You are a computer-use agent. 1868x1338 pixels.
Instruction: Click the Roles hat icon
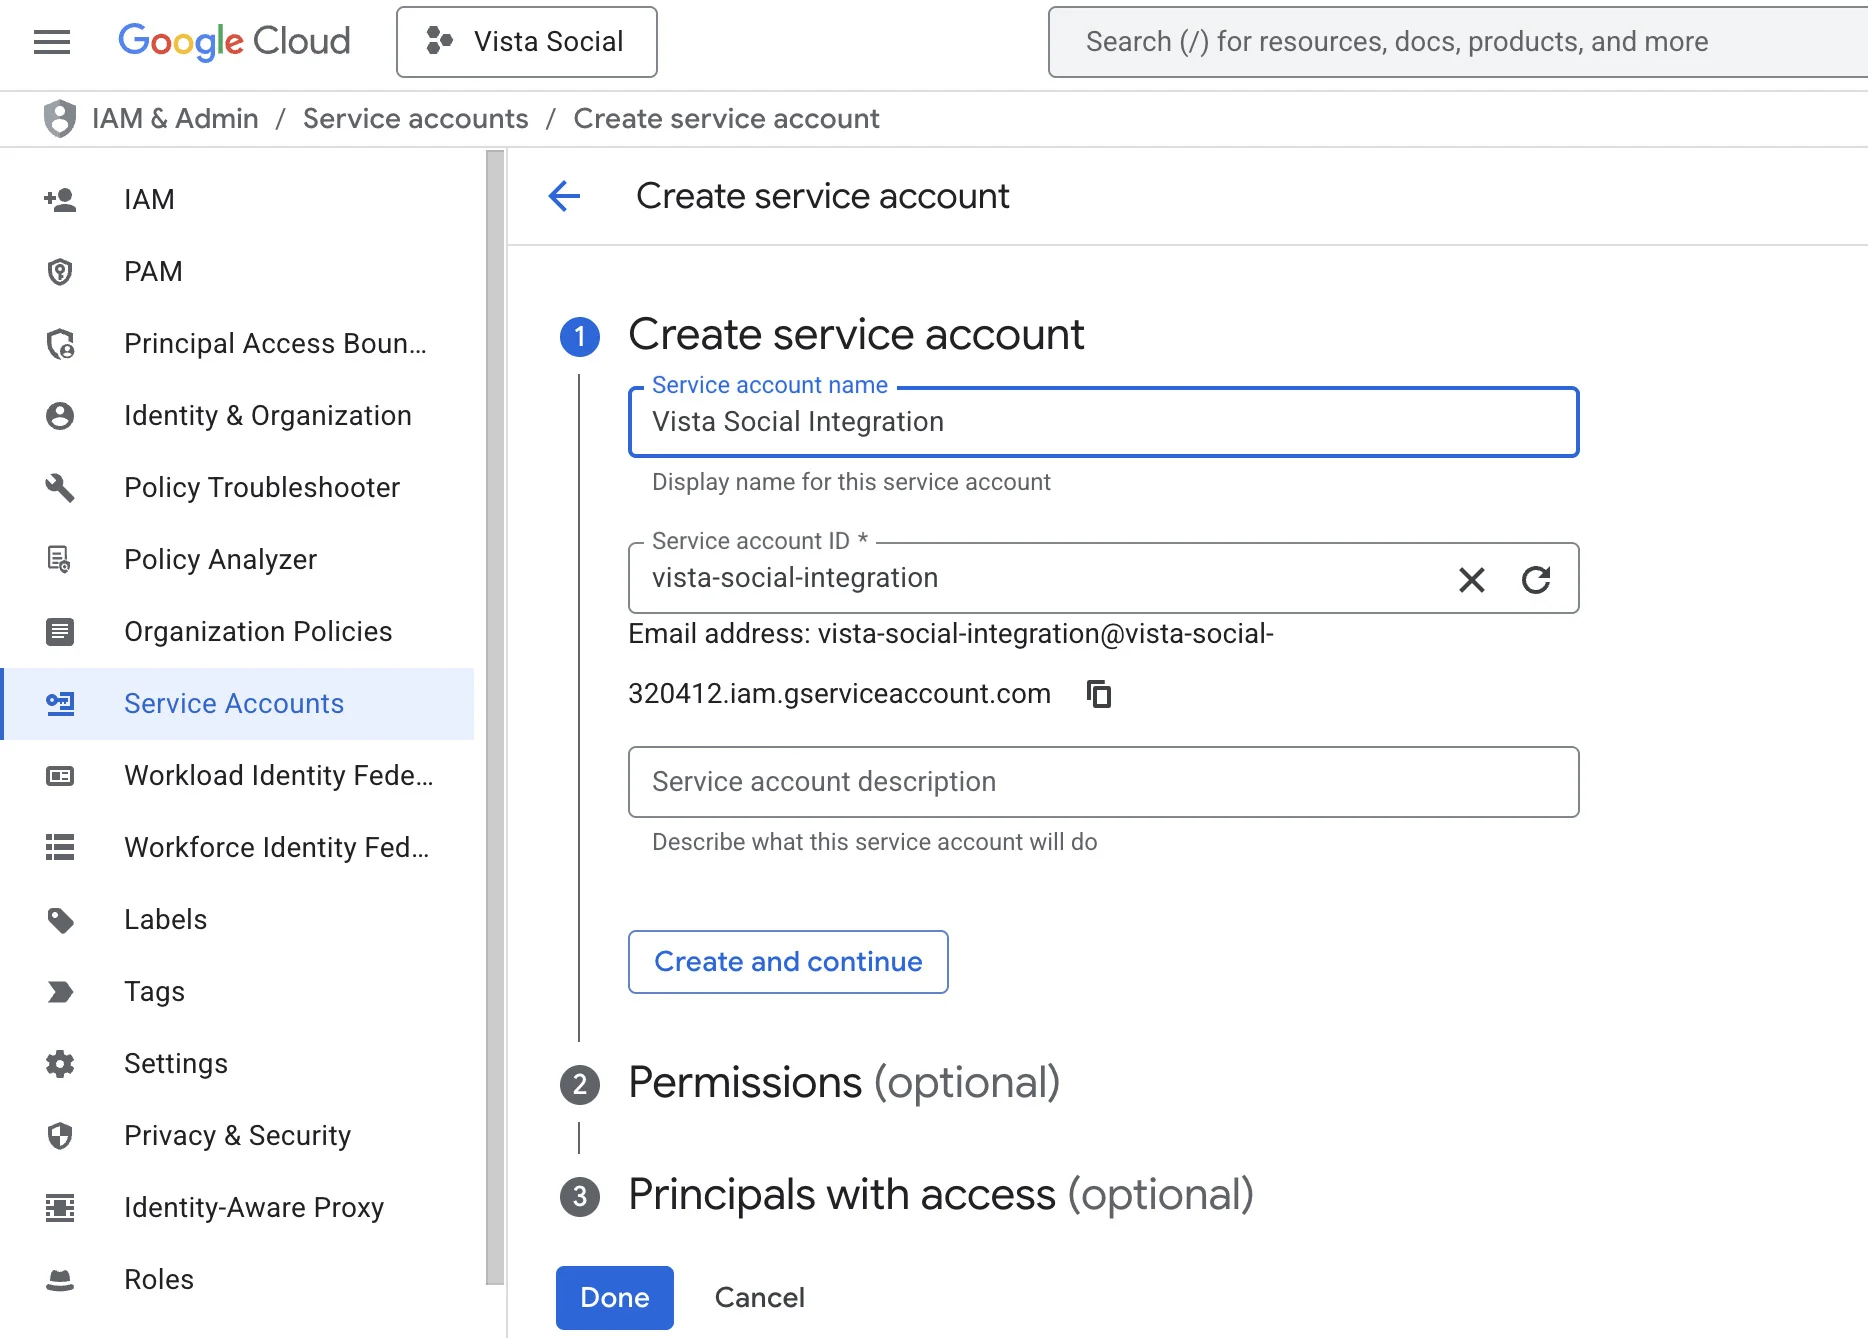click(60, 1280)
